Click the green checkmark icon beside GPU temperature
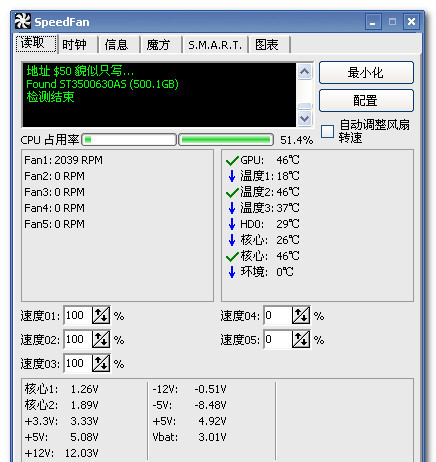This screenshot has height=462, width=436. pyautogui.click(x=232, y=161)
